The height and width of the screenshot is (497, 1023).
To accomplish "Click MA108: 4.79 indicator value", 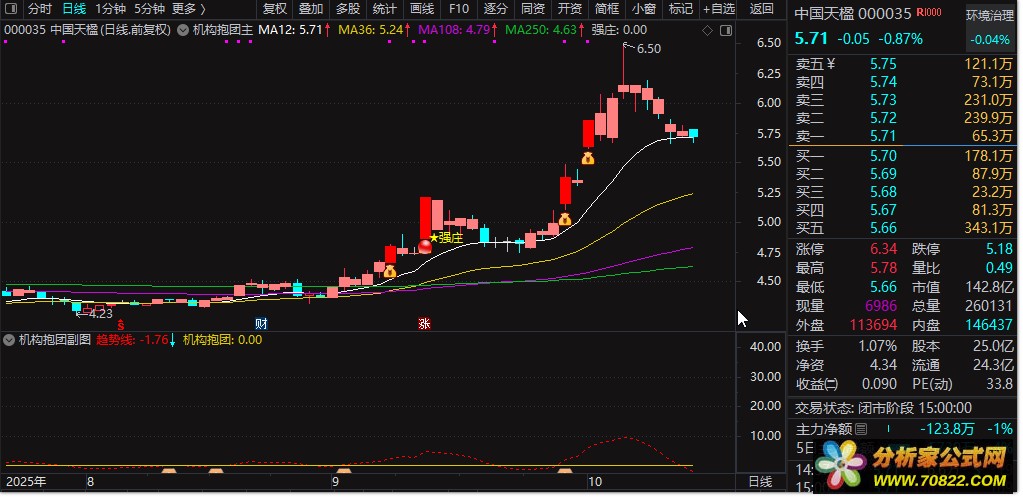I will [454, 30].
